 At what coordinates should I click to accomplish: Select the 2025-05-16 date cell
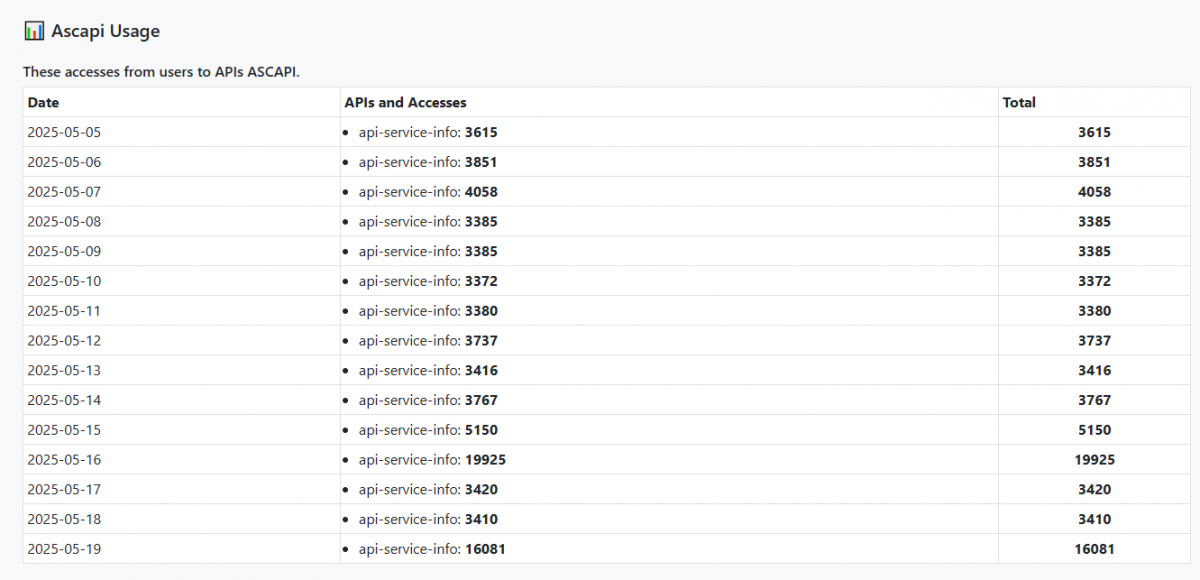click(64, 460)
